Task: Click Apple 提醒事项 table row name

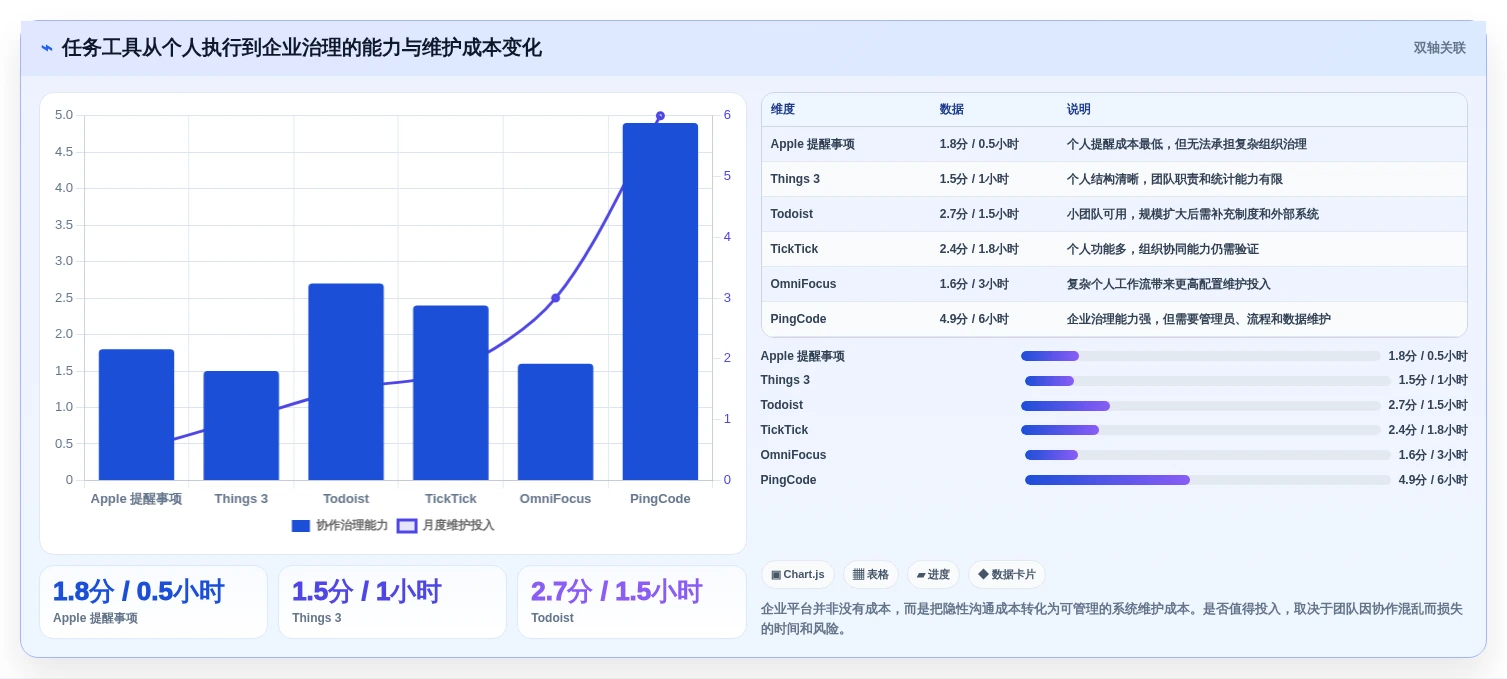Action: pos(812,144)
